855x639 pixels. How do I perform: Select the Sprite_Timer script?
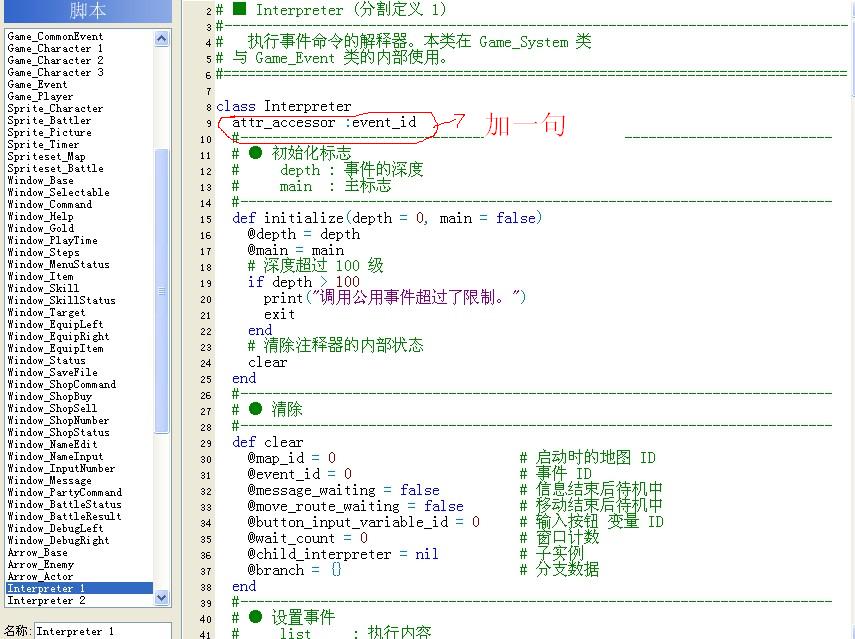click(x=43, y=144)
